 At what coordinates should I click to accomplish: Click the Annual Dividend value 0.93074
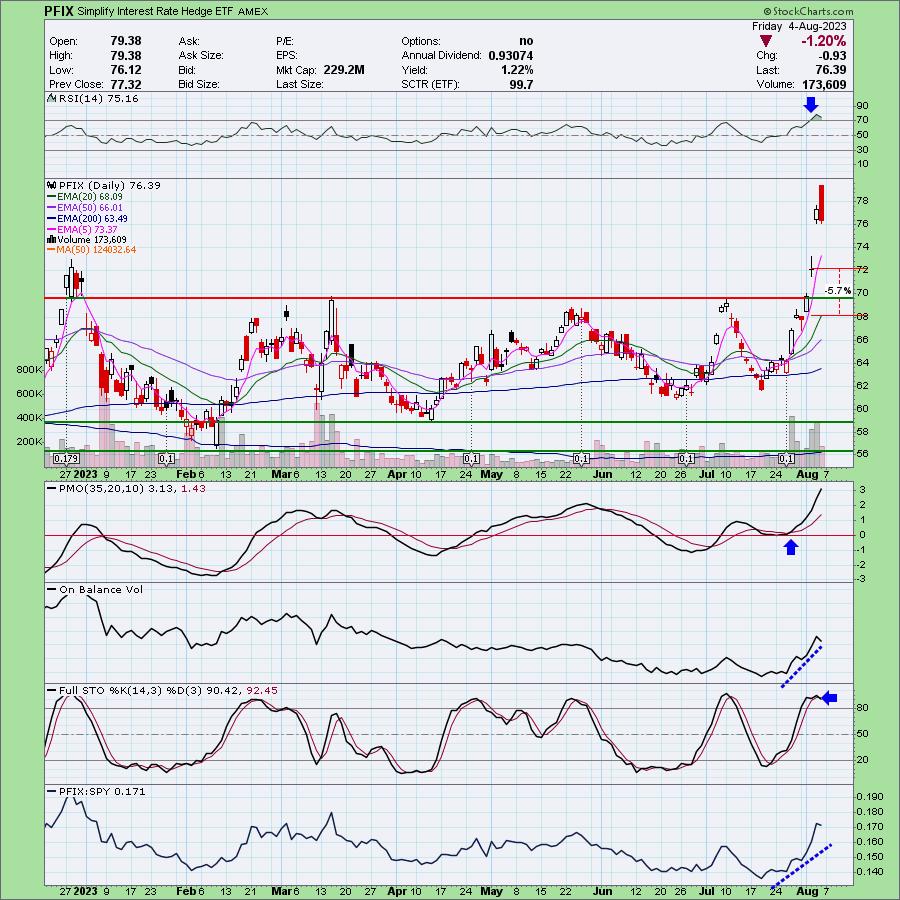pos(511,56)
